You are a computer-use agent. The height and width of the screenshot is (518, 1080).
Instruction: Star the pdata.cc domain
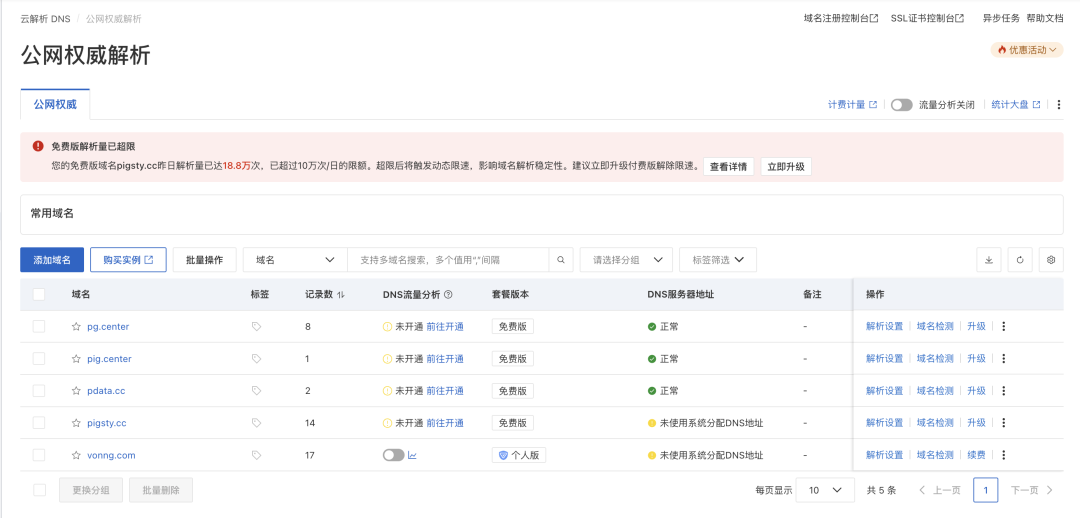click(x=76, y=391)
